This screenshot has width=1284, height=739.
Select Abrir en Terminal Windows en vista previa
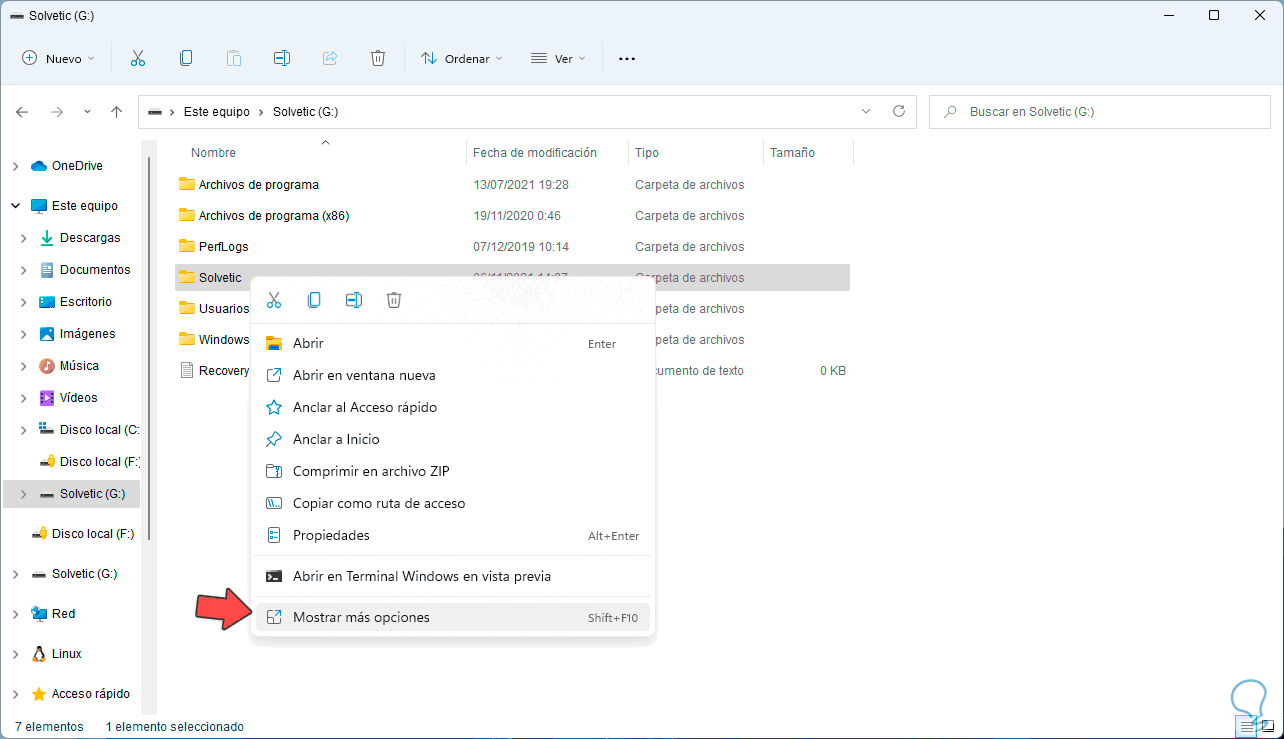pyautogui.click(x=453, y=576)
